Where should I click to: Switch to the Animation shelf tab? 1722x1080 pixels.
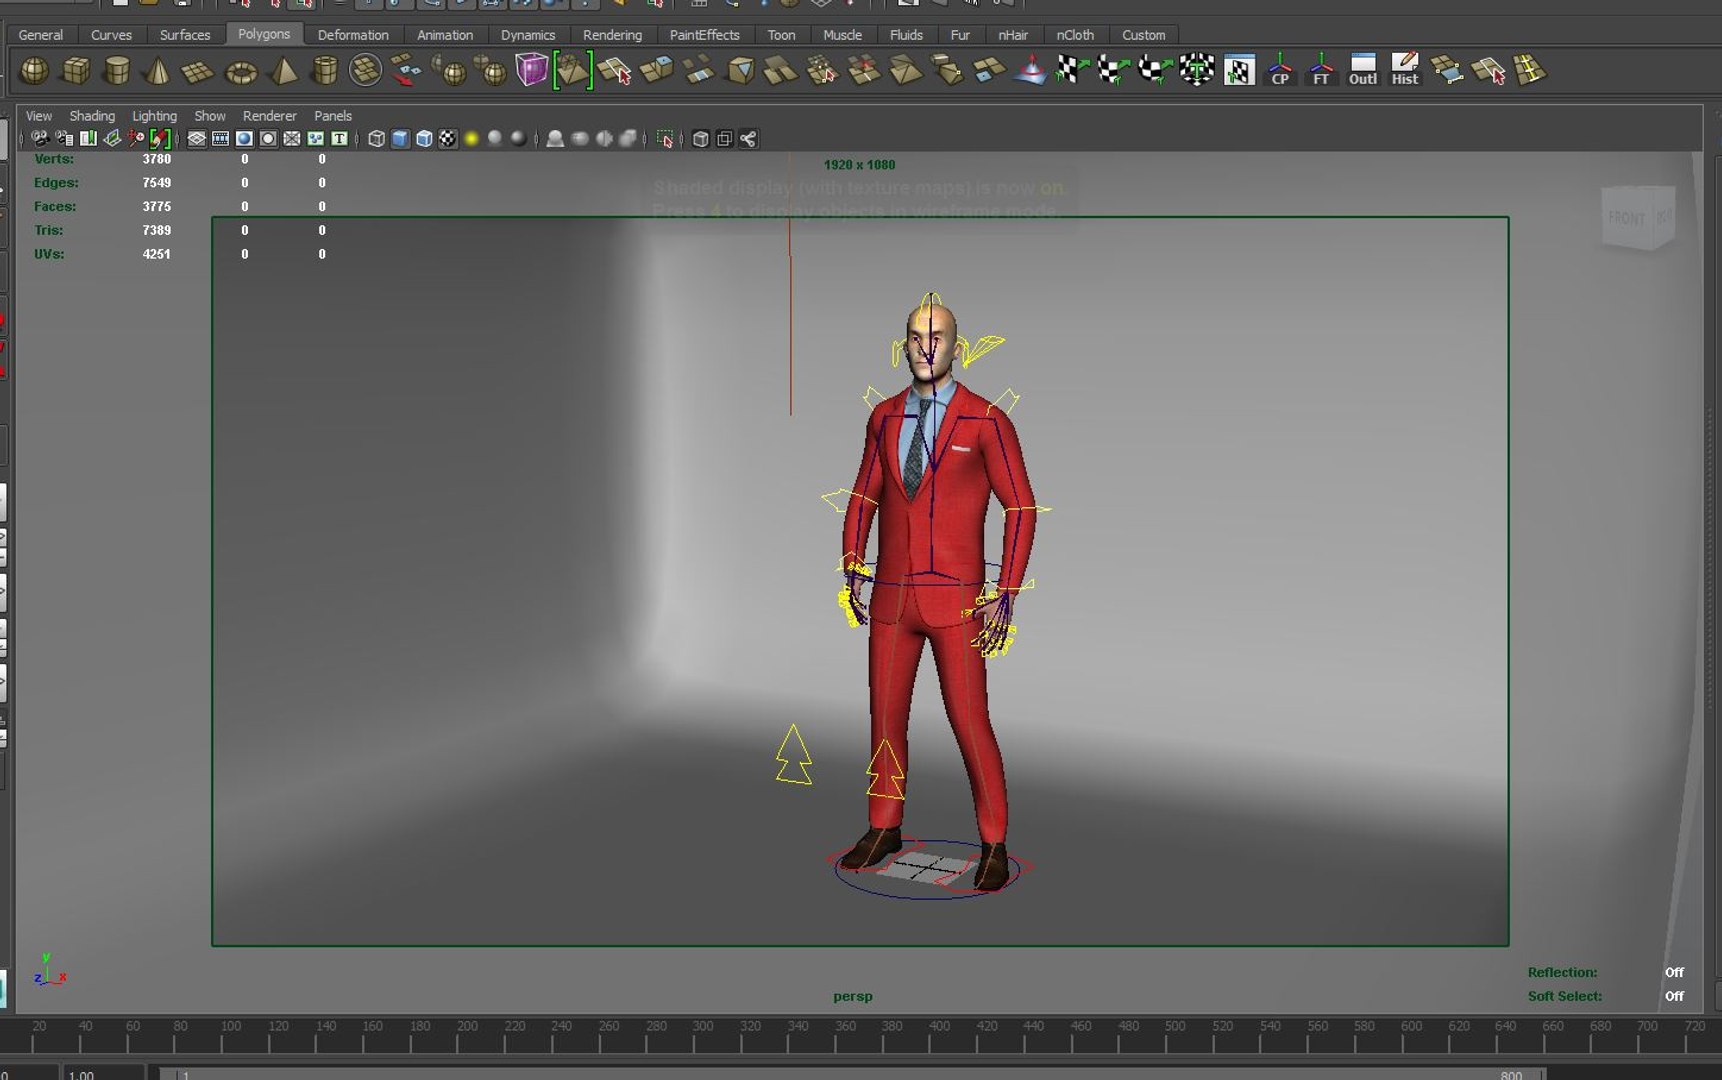pyautogui.click(x=445, y=35)
